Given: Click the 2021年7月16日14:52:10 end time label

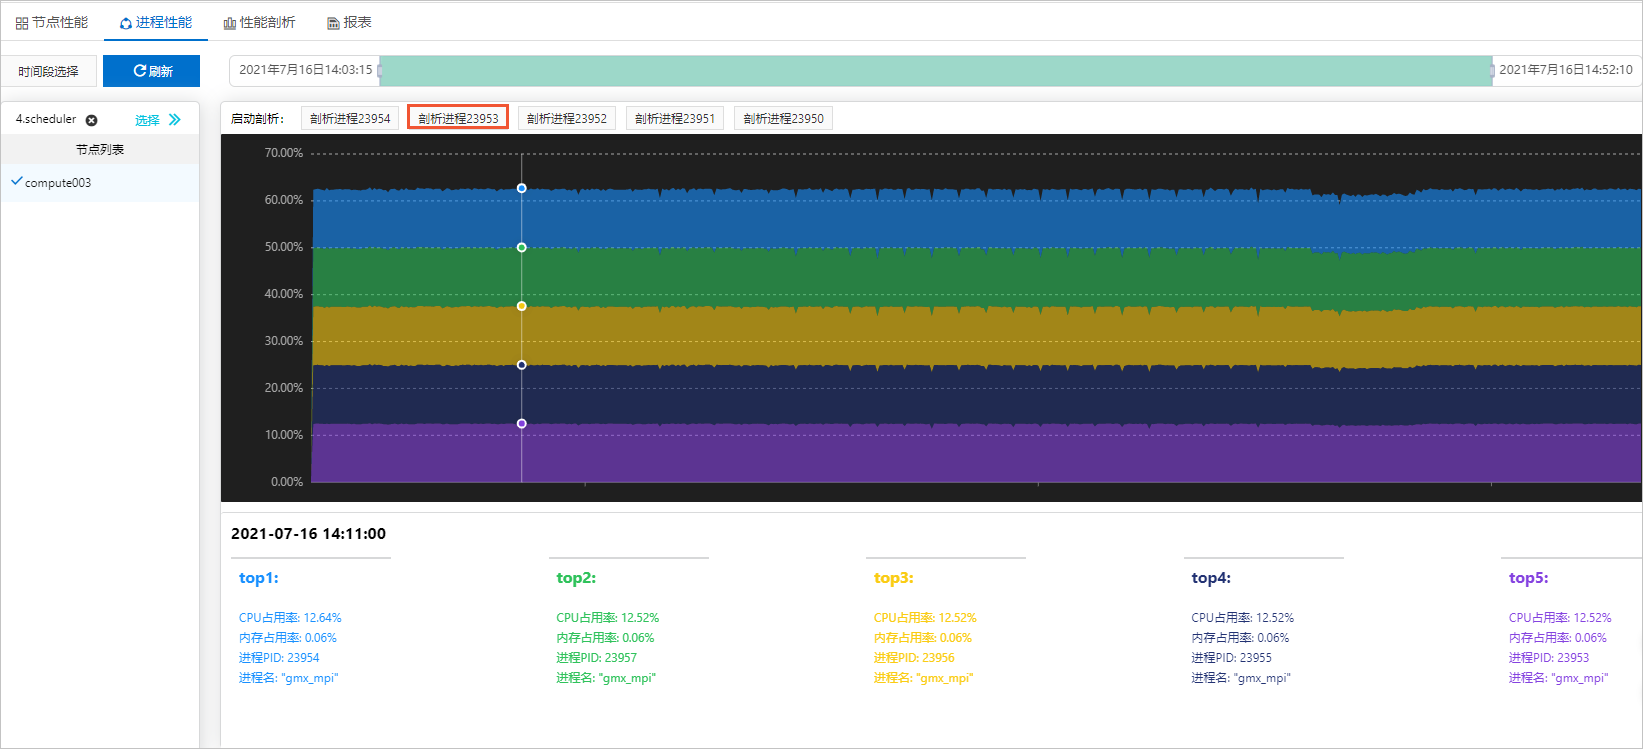Looking at the screenshot, I should click(x=1566, y=70).
